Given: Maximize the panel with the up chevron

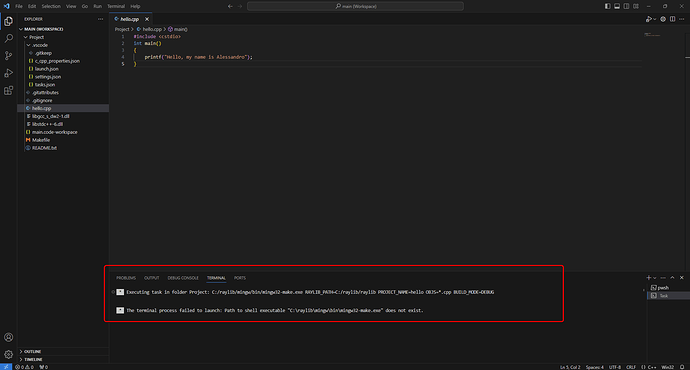Looking at the screenshot, I should [672, 278].
